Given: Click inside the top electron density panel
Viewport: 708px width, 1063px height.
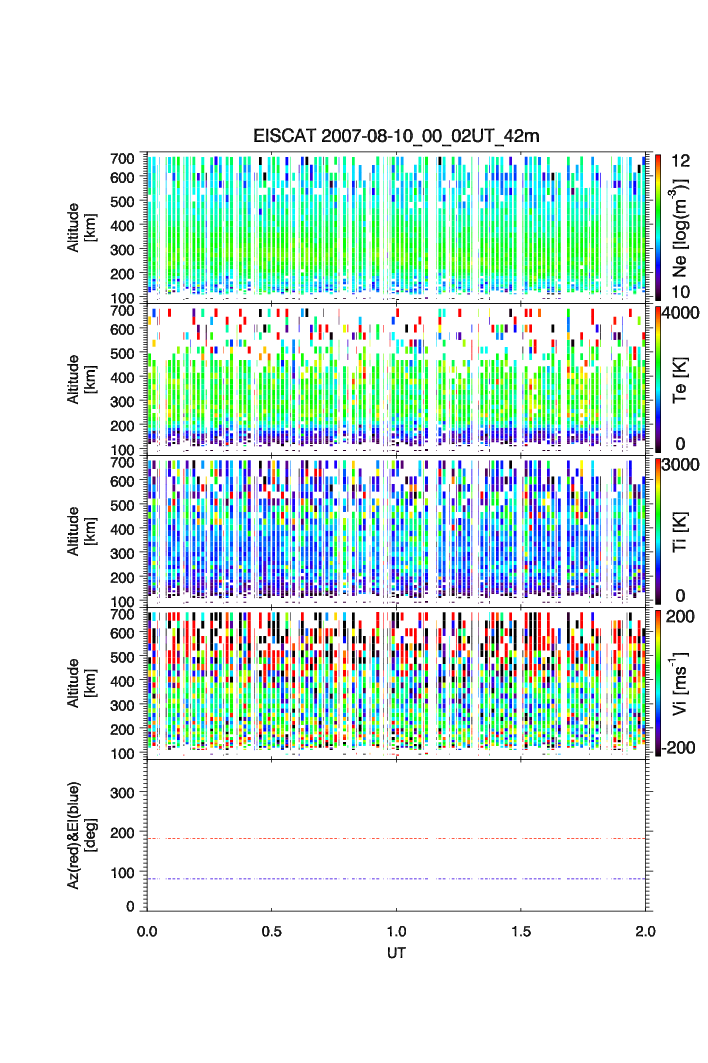Looking at the screenshot, I should pos(396,225).
